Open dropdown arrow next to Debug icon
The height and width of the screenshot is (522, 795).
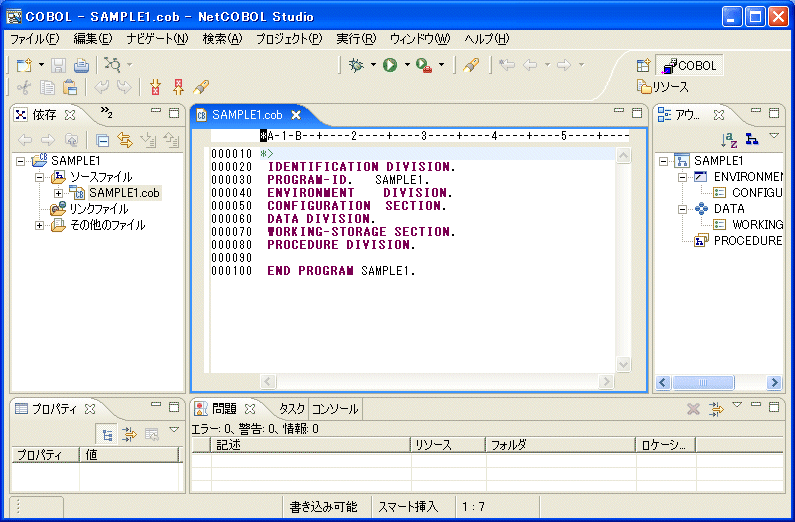pyautogui.click(x=373, y=65)
